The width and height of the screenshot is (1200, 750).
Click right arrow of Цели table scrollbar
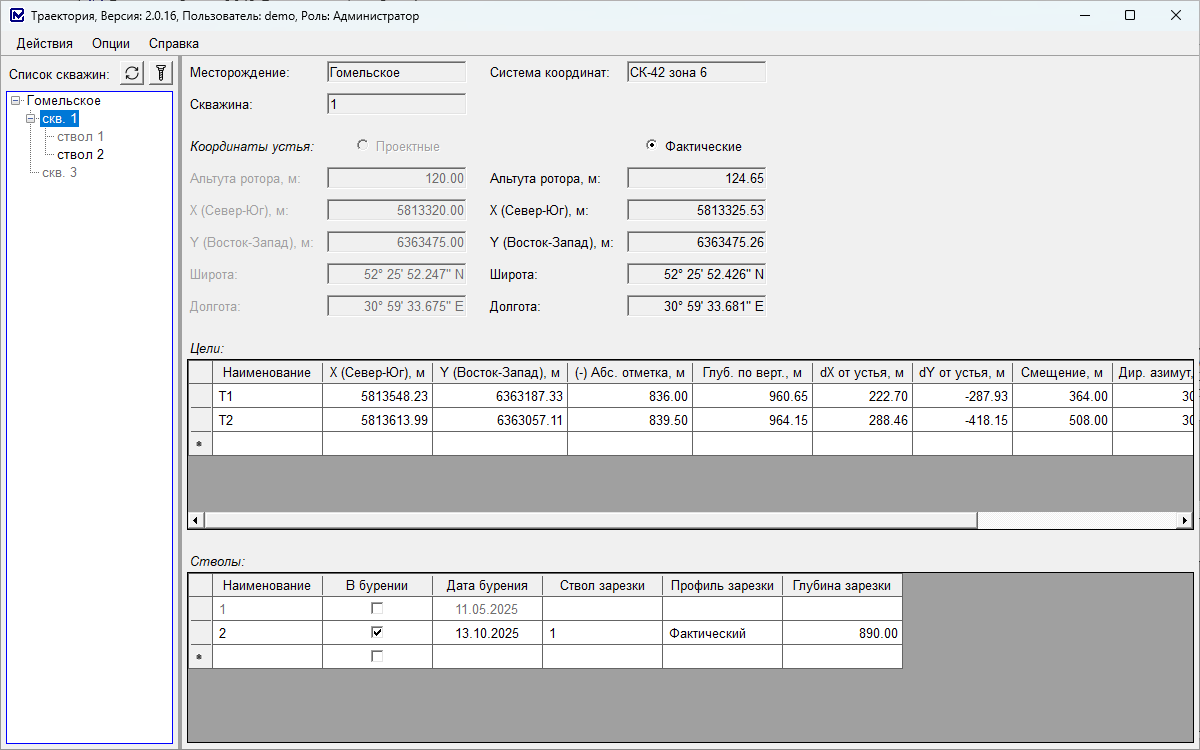click(x=1185, y=521)
